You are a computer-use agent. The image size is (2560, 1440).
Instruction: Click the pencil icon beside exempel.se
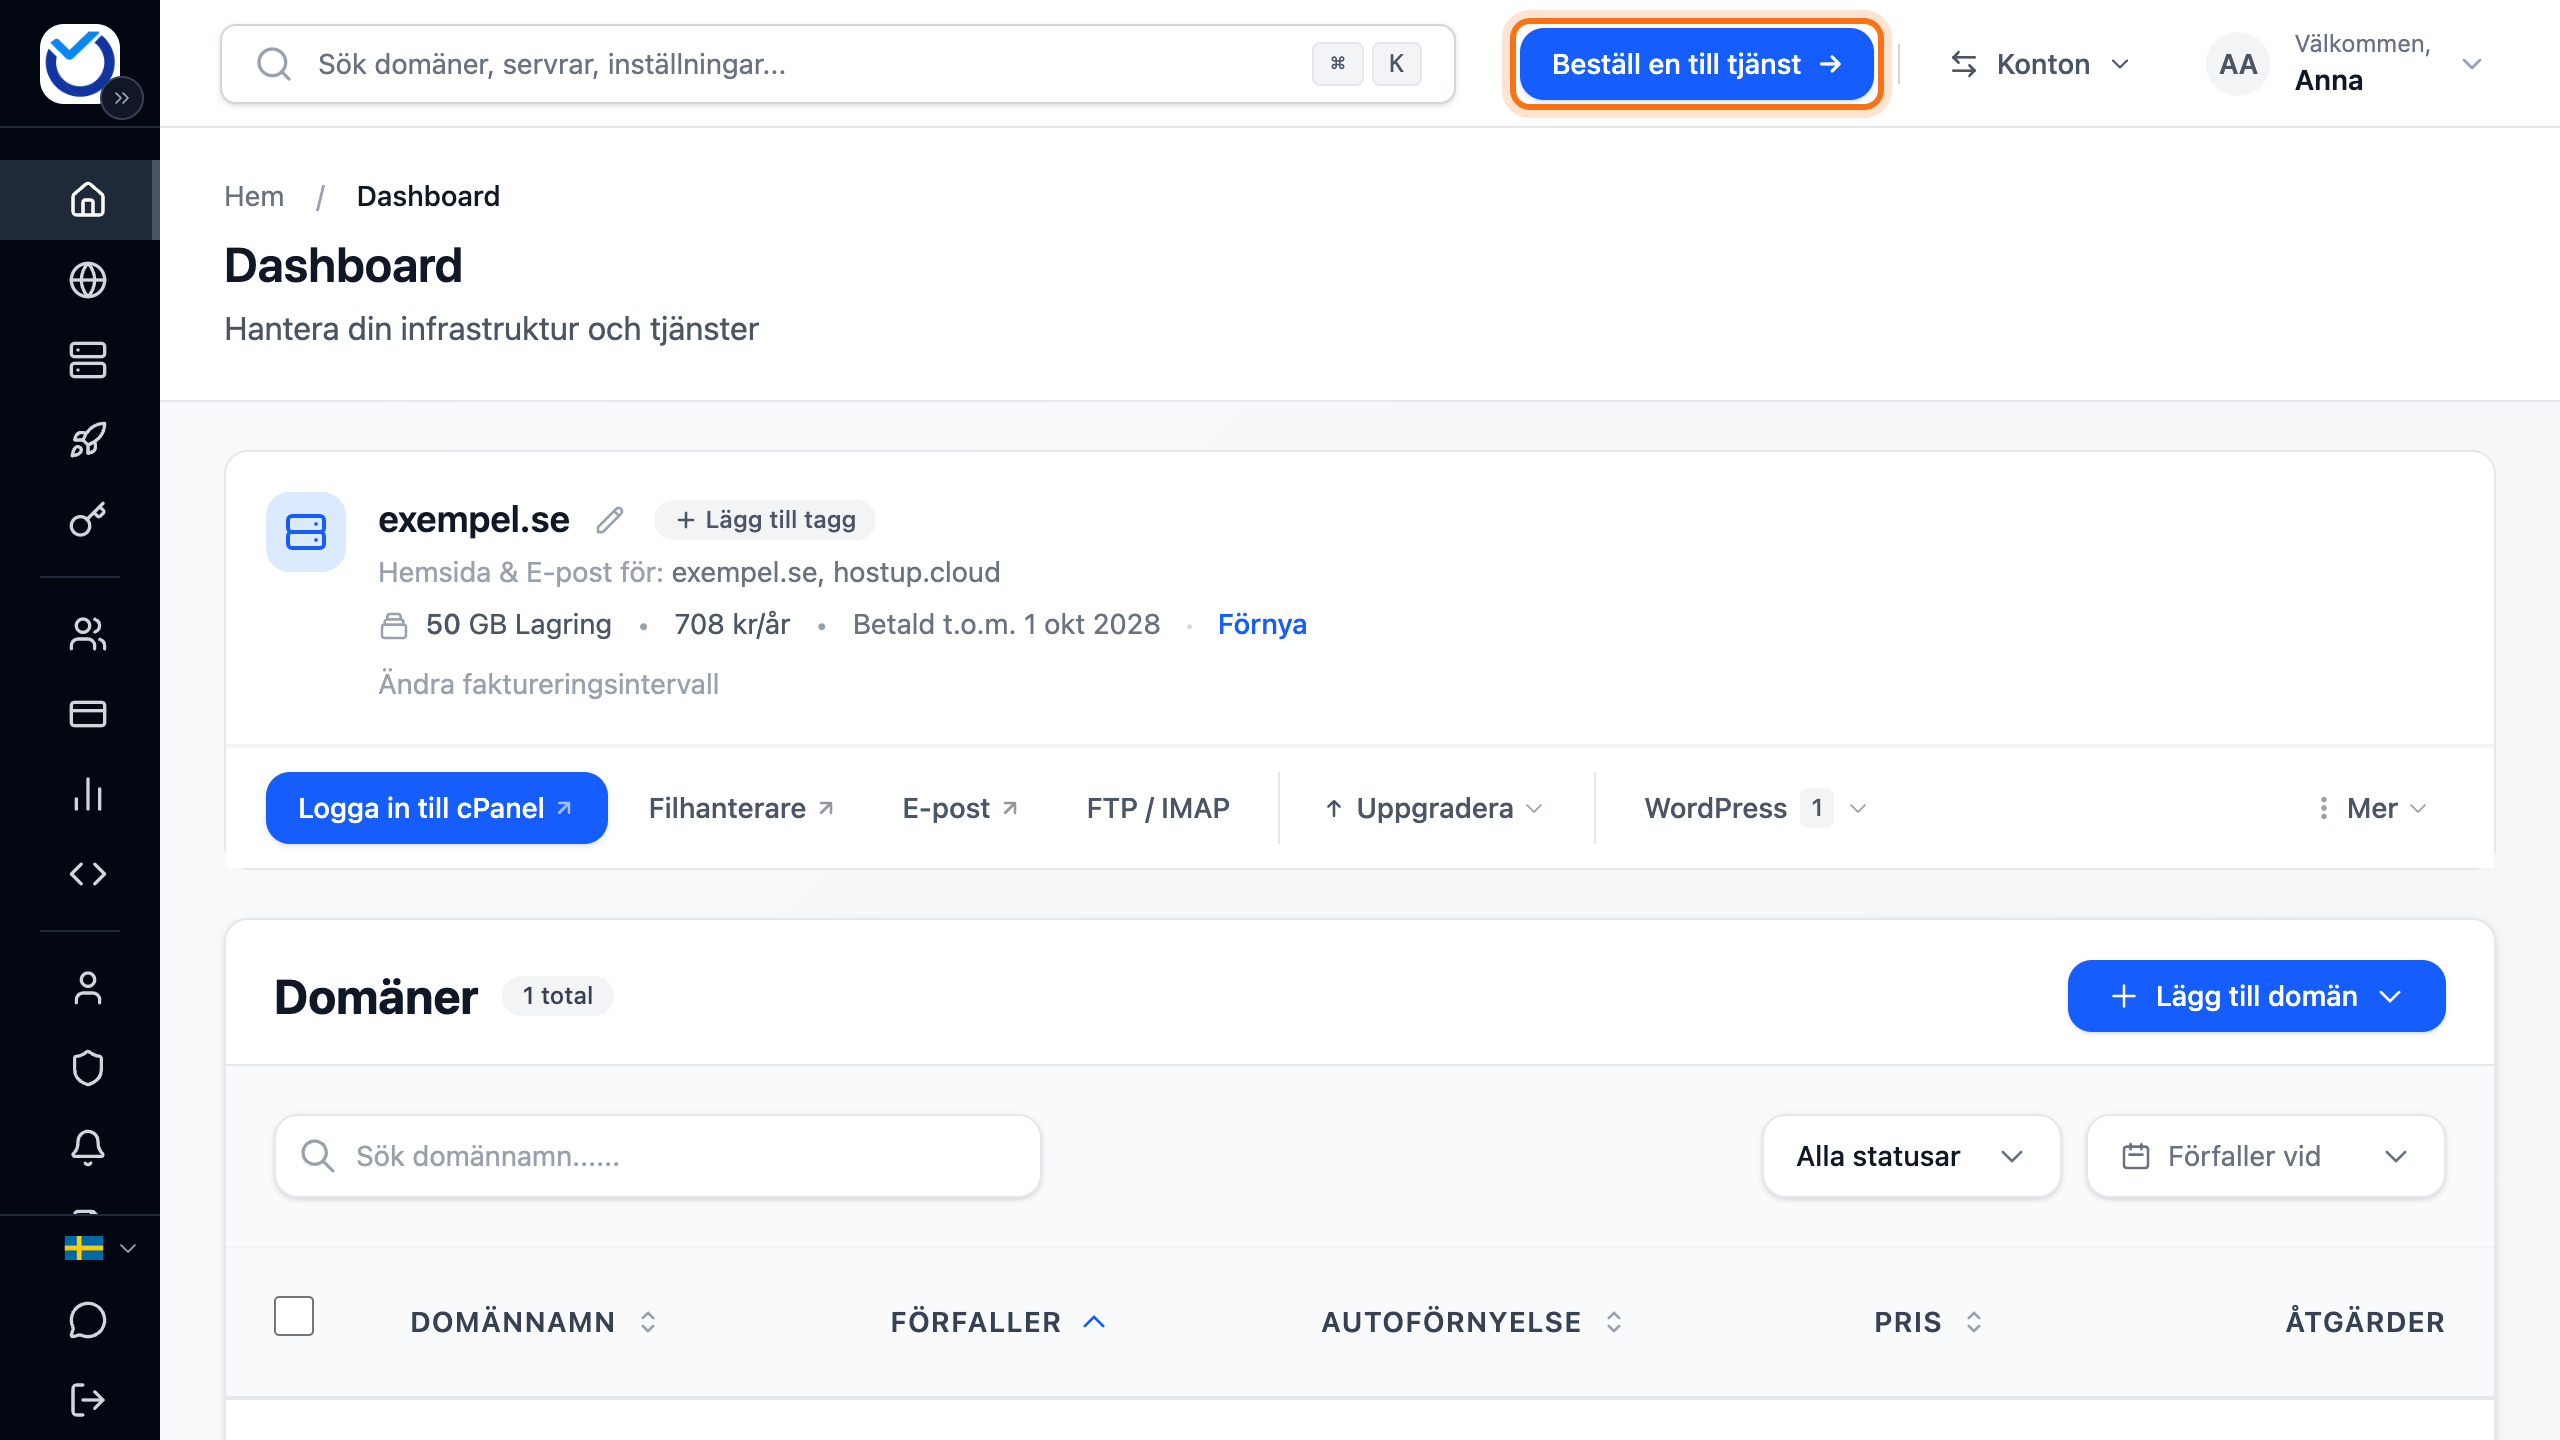click(610, 520)
